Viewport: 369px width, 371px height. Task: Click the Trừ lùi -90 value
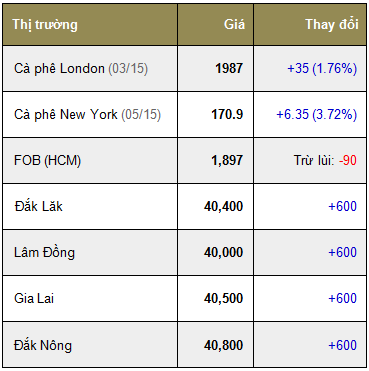tap(325, 160)
